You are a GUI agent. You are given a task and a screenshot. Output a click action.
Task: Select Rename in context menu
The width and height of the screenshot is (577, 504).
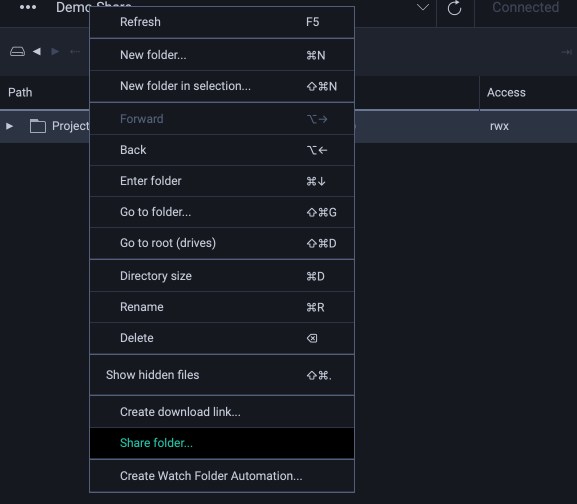pos(222,307)
